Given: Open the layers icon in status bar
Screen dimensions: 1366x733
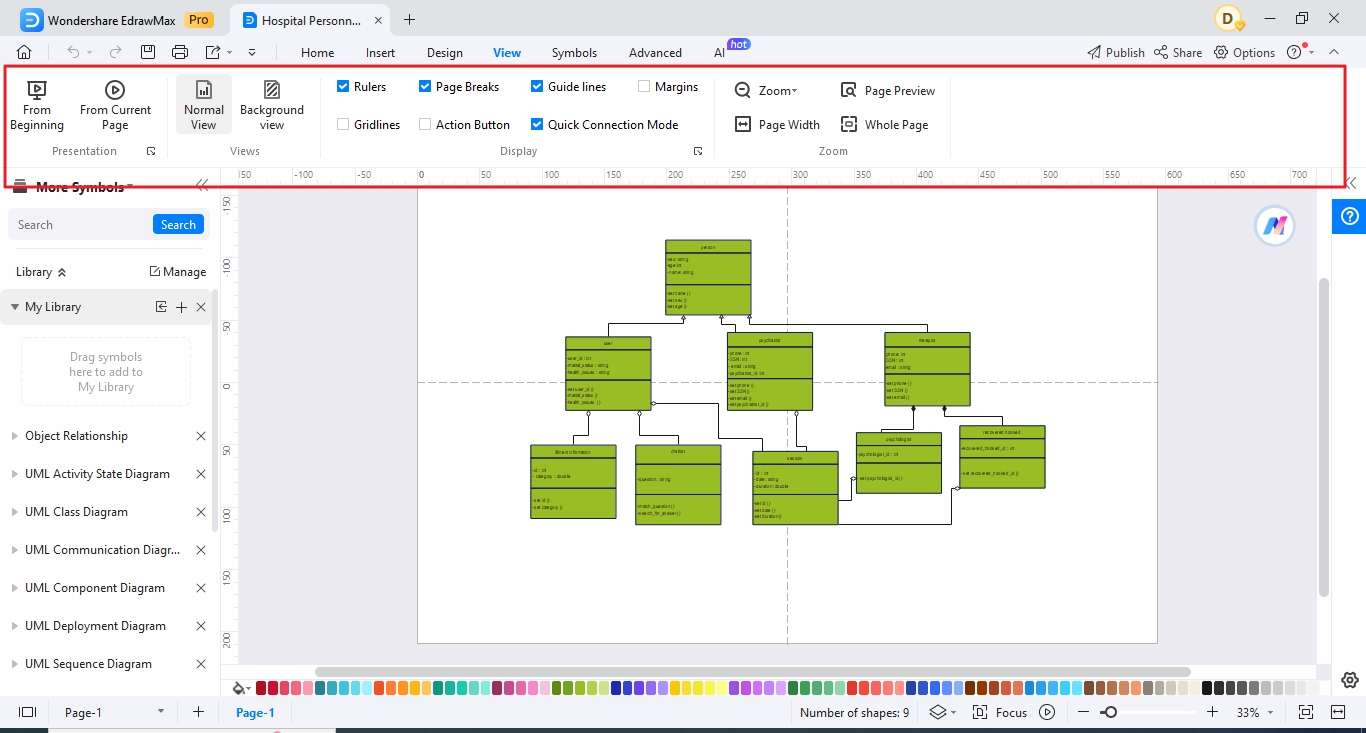Looking at the screenshot, I should tap(937, 712).
